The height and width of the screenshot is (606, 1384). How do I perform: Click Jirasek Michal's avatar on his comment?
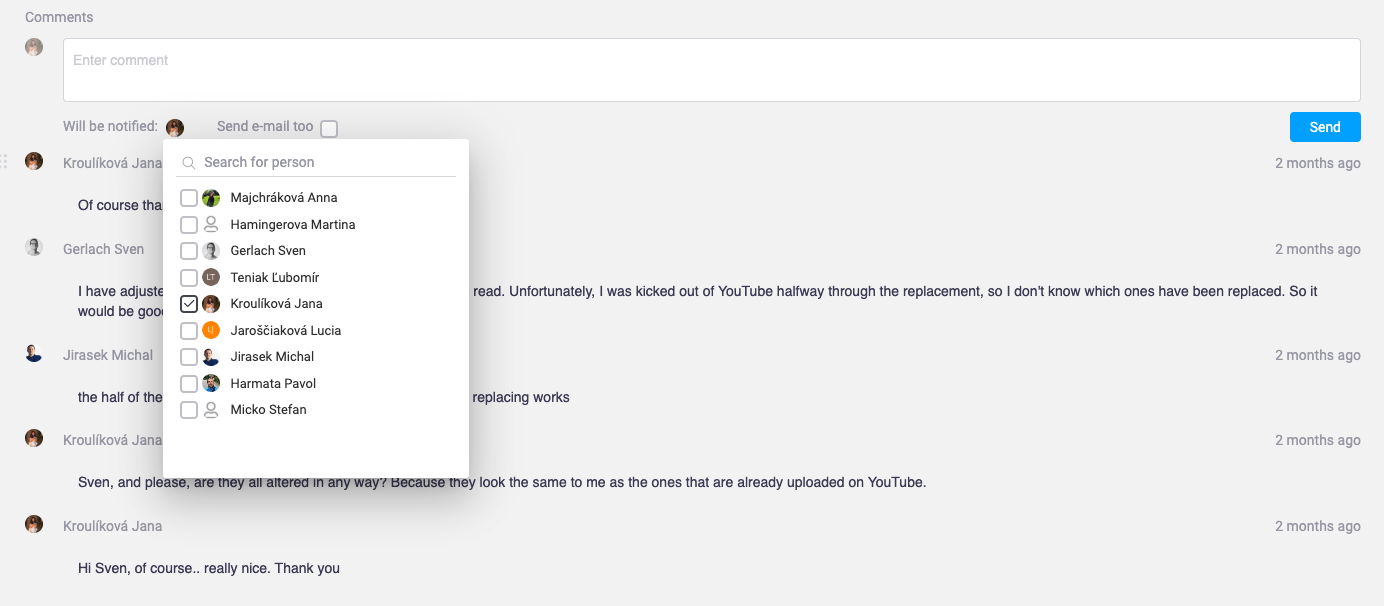34,354
